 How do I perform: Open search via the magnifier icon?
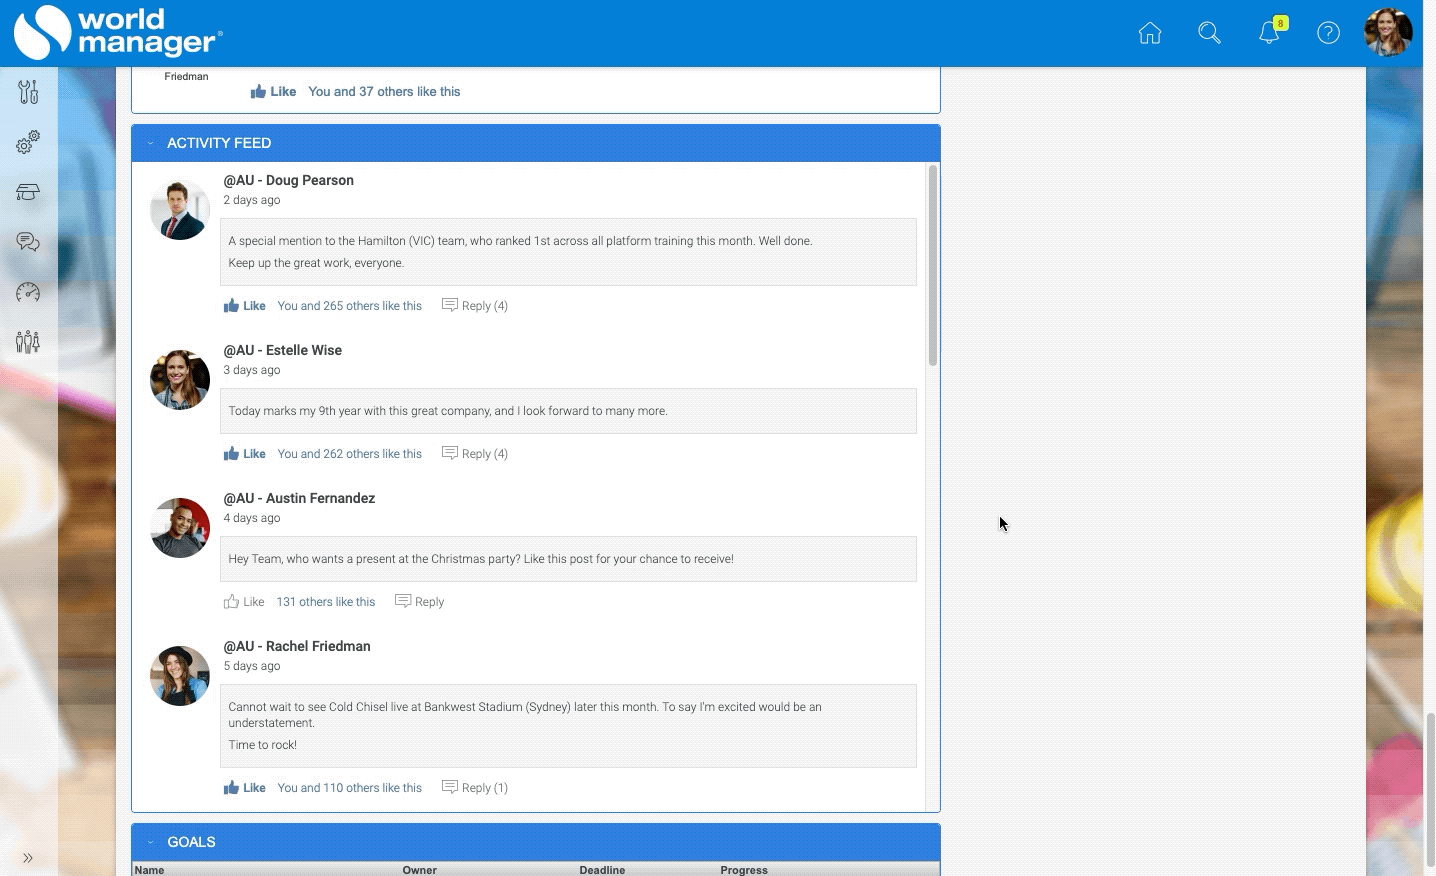pyautogui.click(x=1209, y=33)
